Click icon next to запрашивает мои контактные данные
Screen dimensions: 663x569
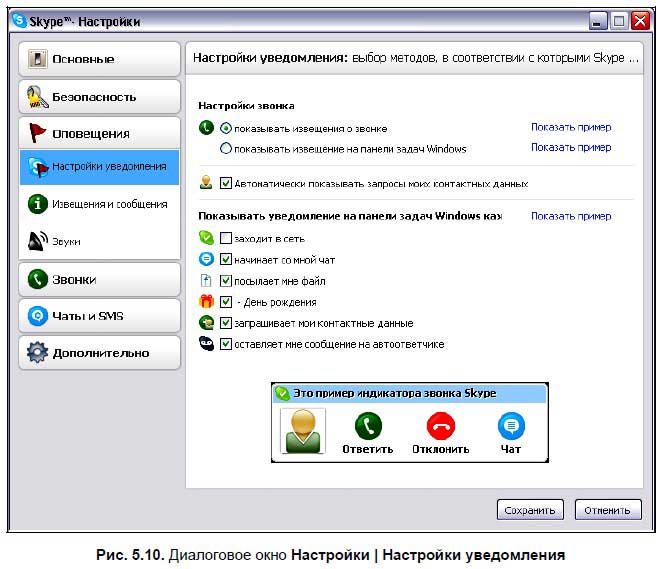pos(206,323)
